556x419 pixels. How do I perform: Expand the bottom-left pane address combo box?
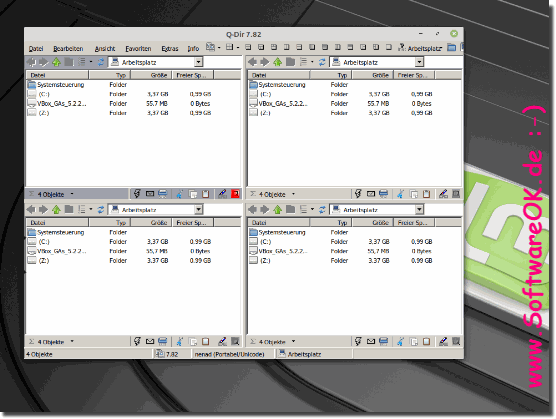pyautogui.click(x=199, y=210)
